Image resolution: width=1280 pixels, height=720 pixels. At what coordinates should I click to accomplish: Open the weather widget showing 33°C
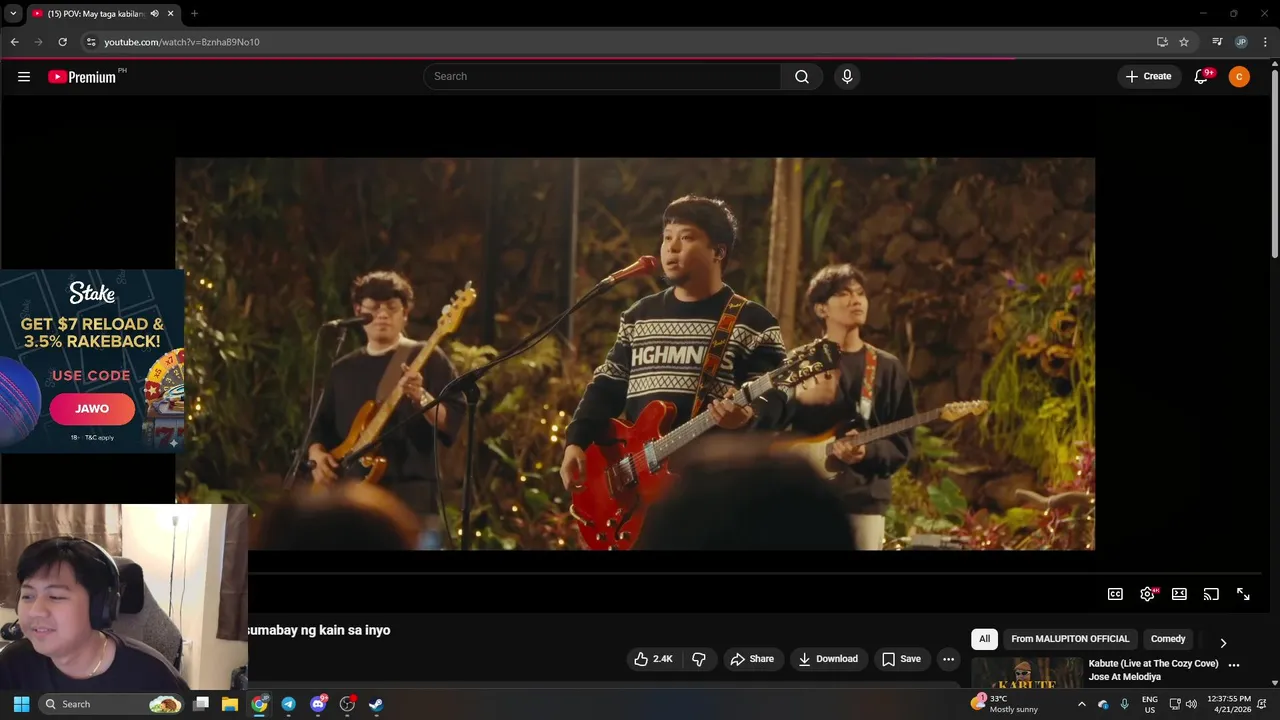(x=1005, y=704)
